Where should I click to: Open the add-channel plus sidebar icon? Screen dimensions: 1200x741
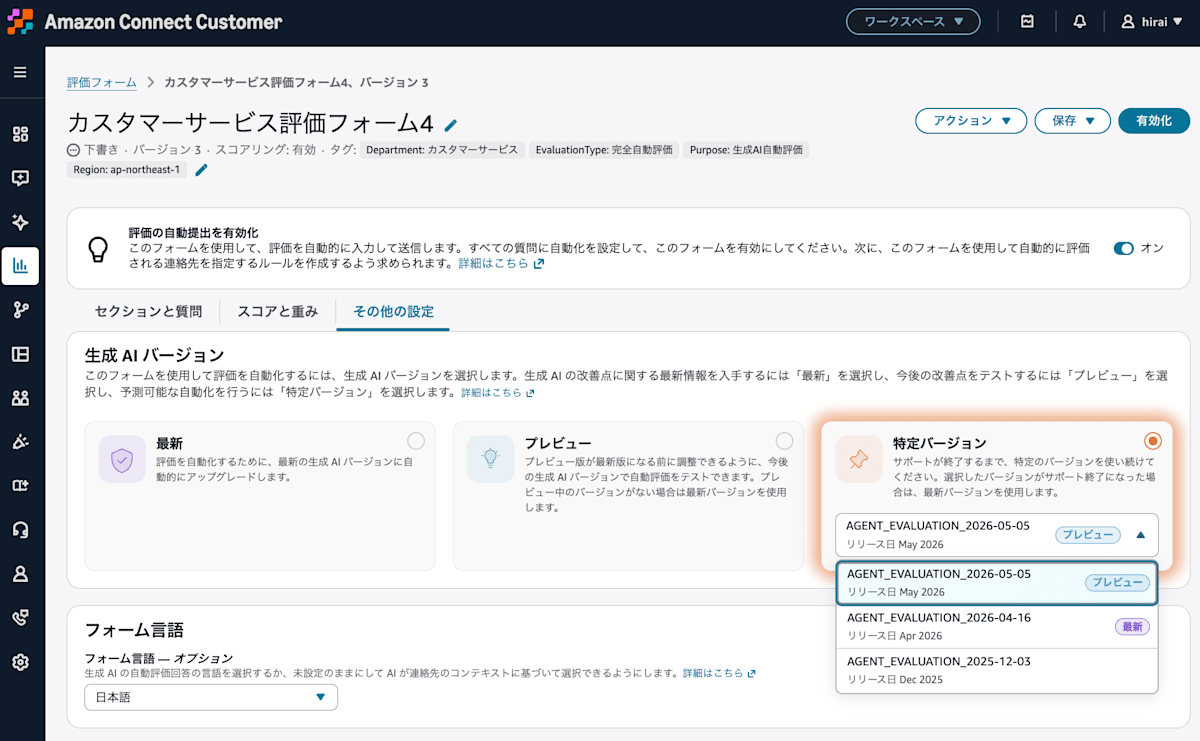pos(20,486)
